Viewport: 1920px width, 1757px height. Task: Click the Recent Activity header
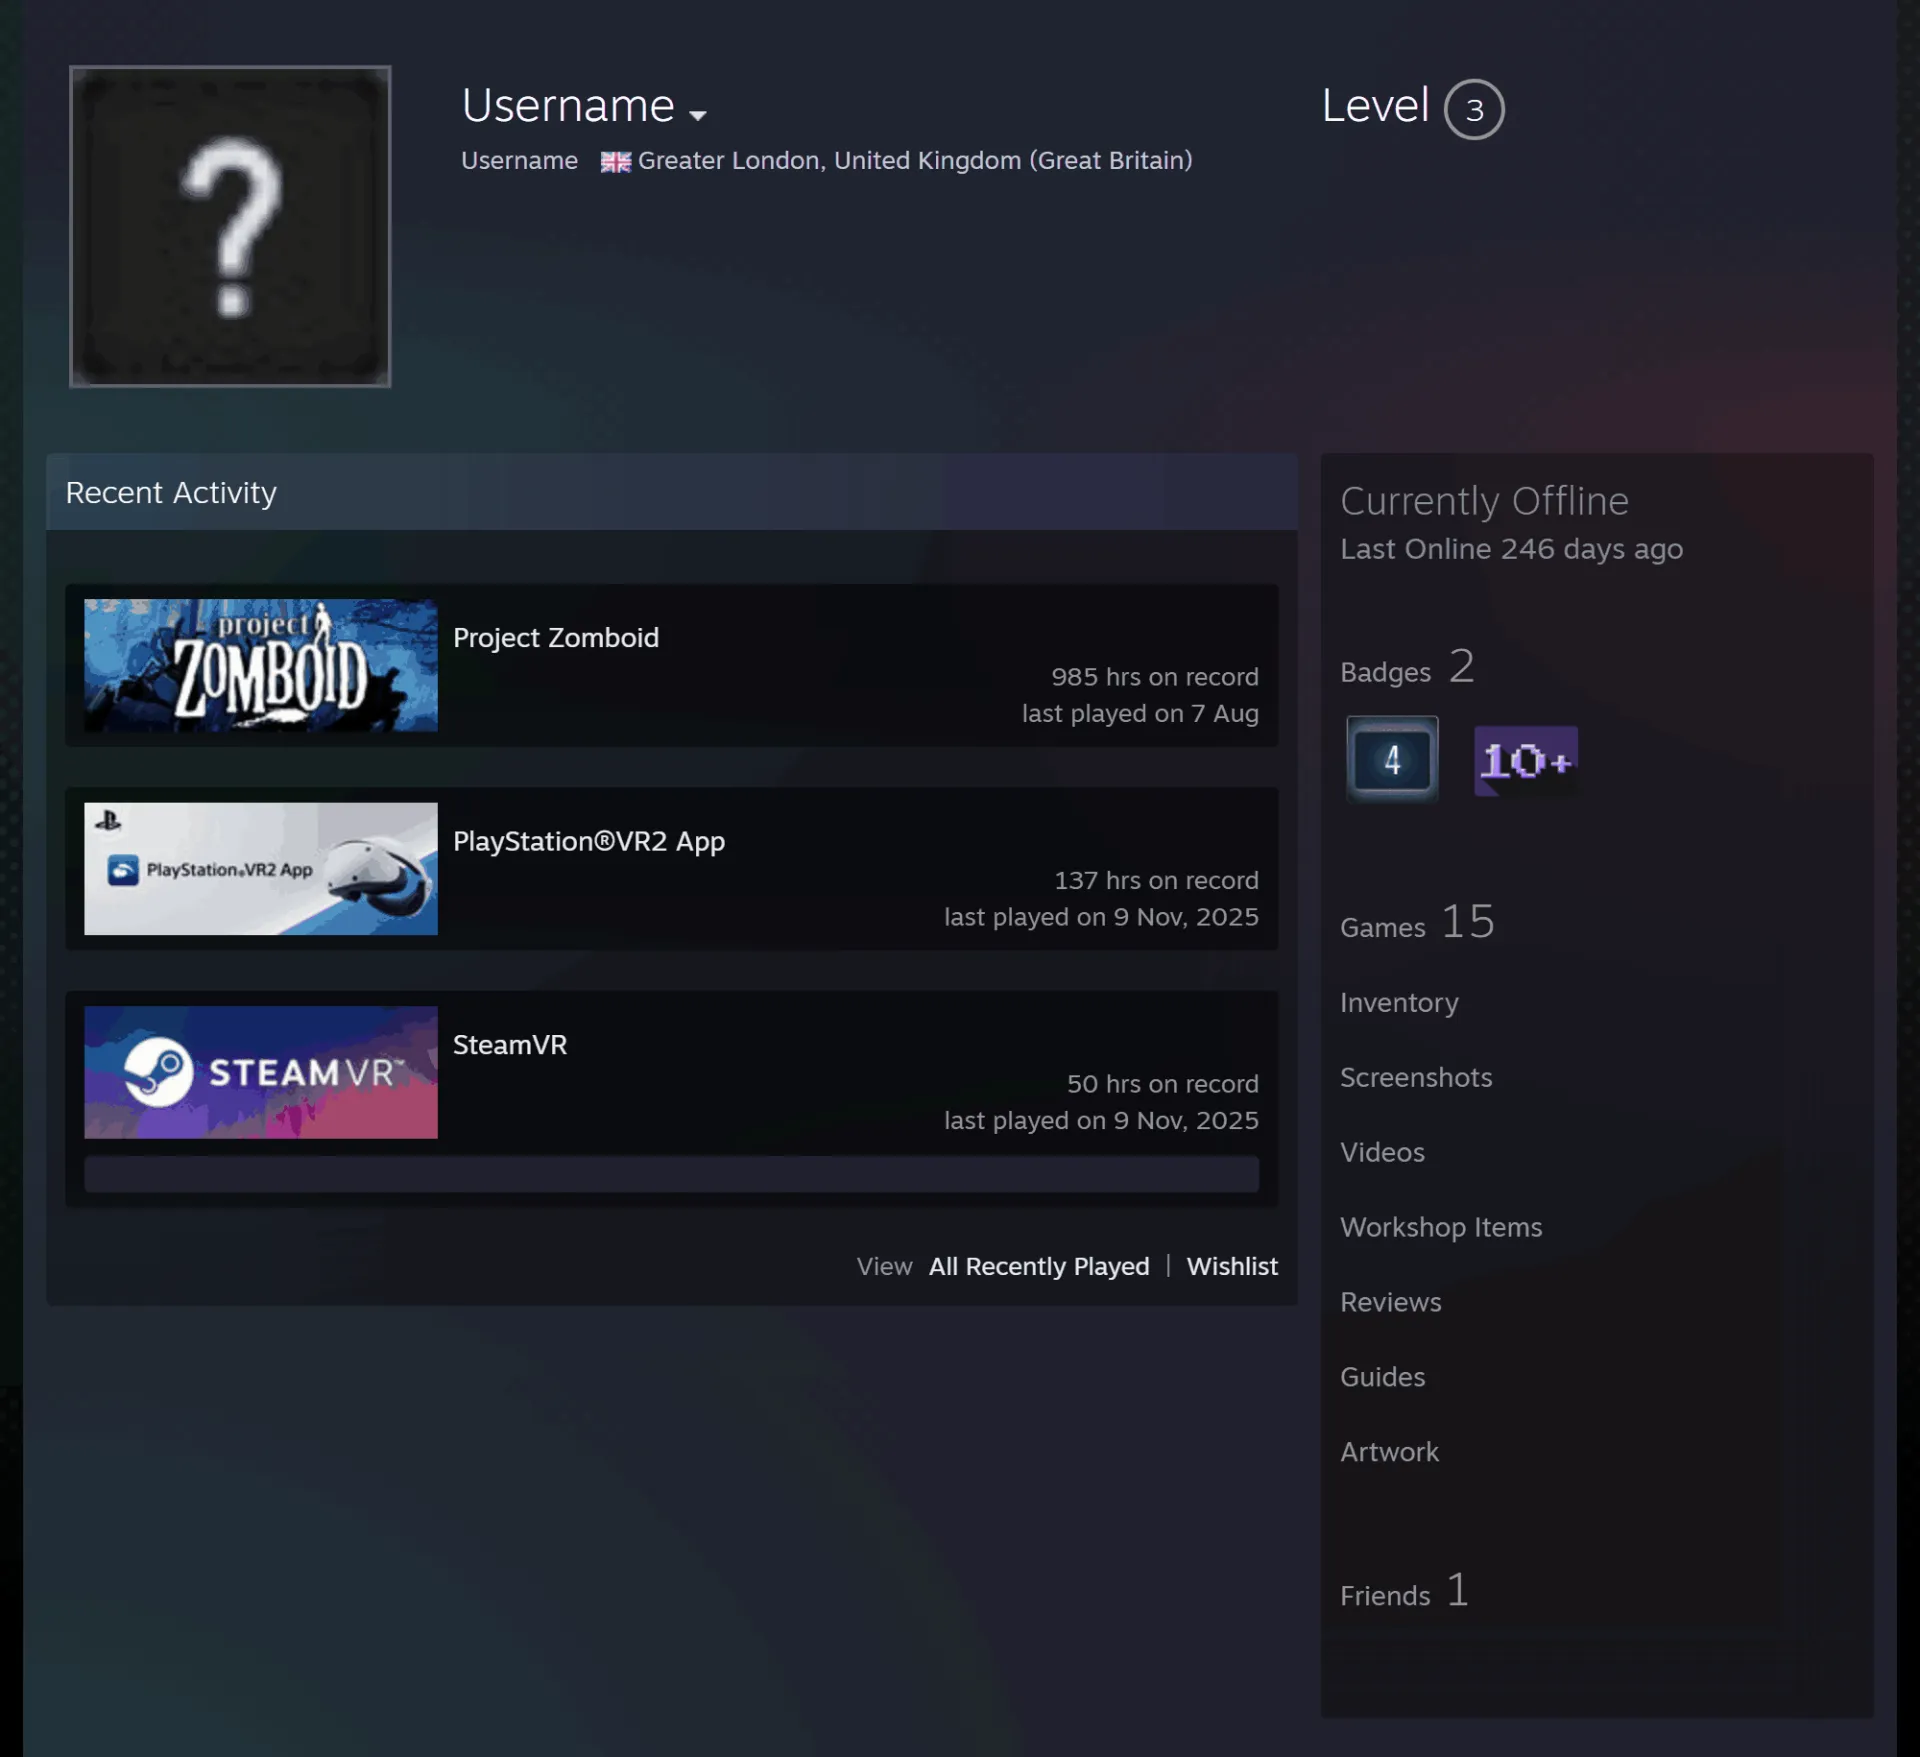[x=672, y=492]
